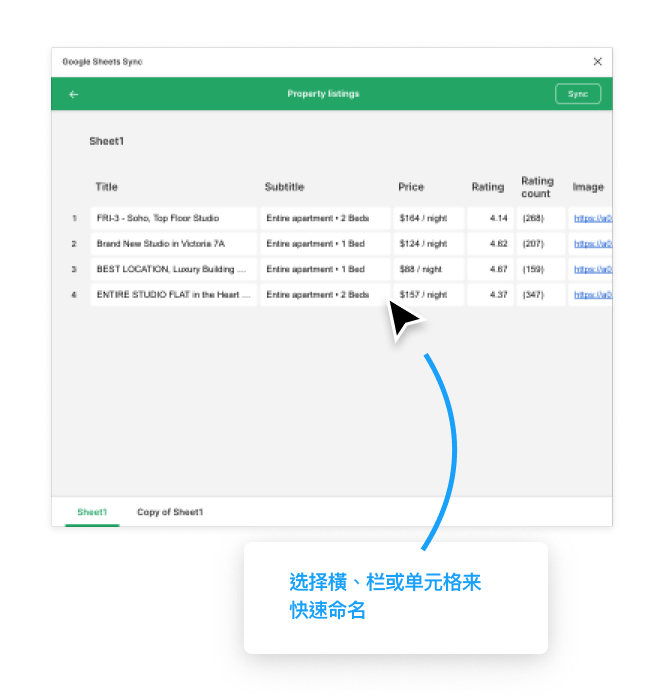Select row number 3
The height and width of the screenshot is (698, 666).
(74, 270)
